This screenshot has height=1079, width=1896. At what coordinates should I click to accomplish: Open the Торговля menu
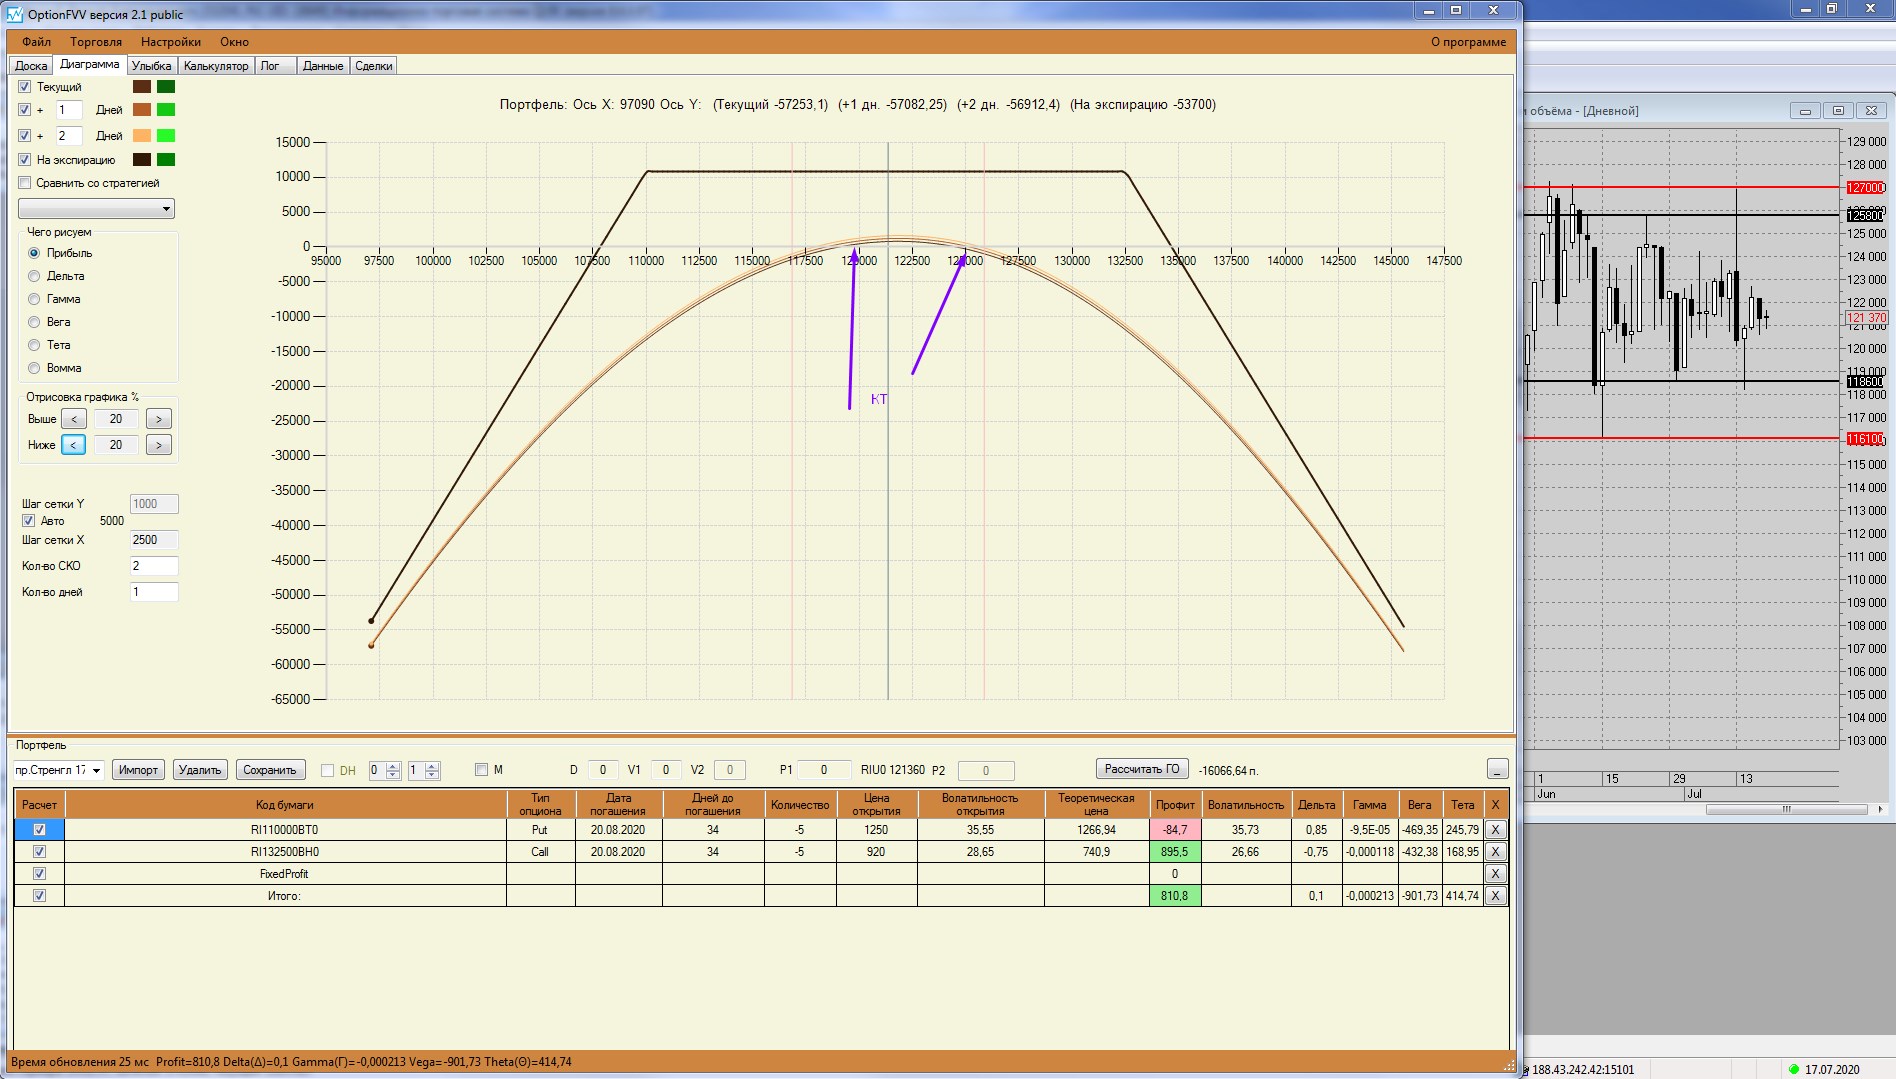point(96,42)
